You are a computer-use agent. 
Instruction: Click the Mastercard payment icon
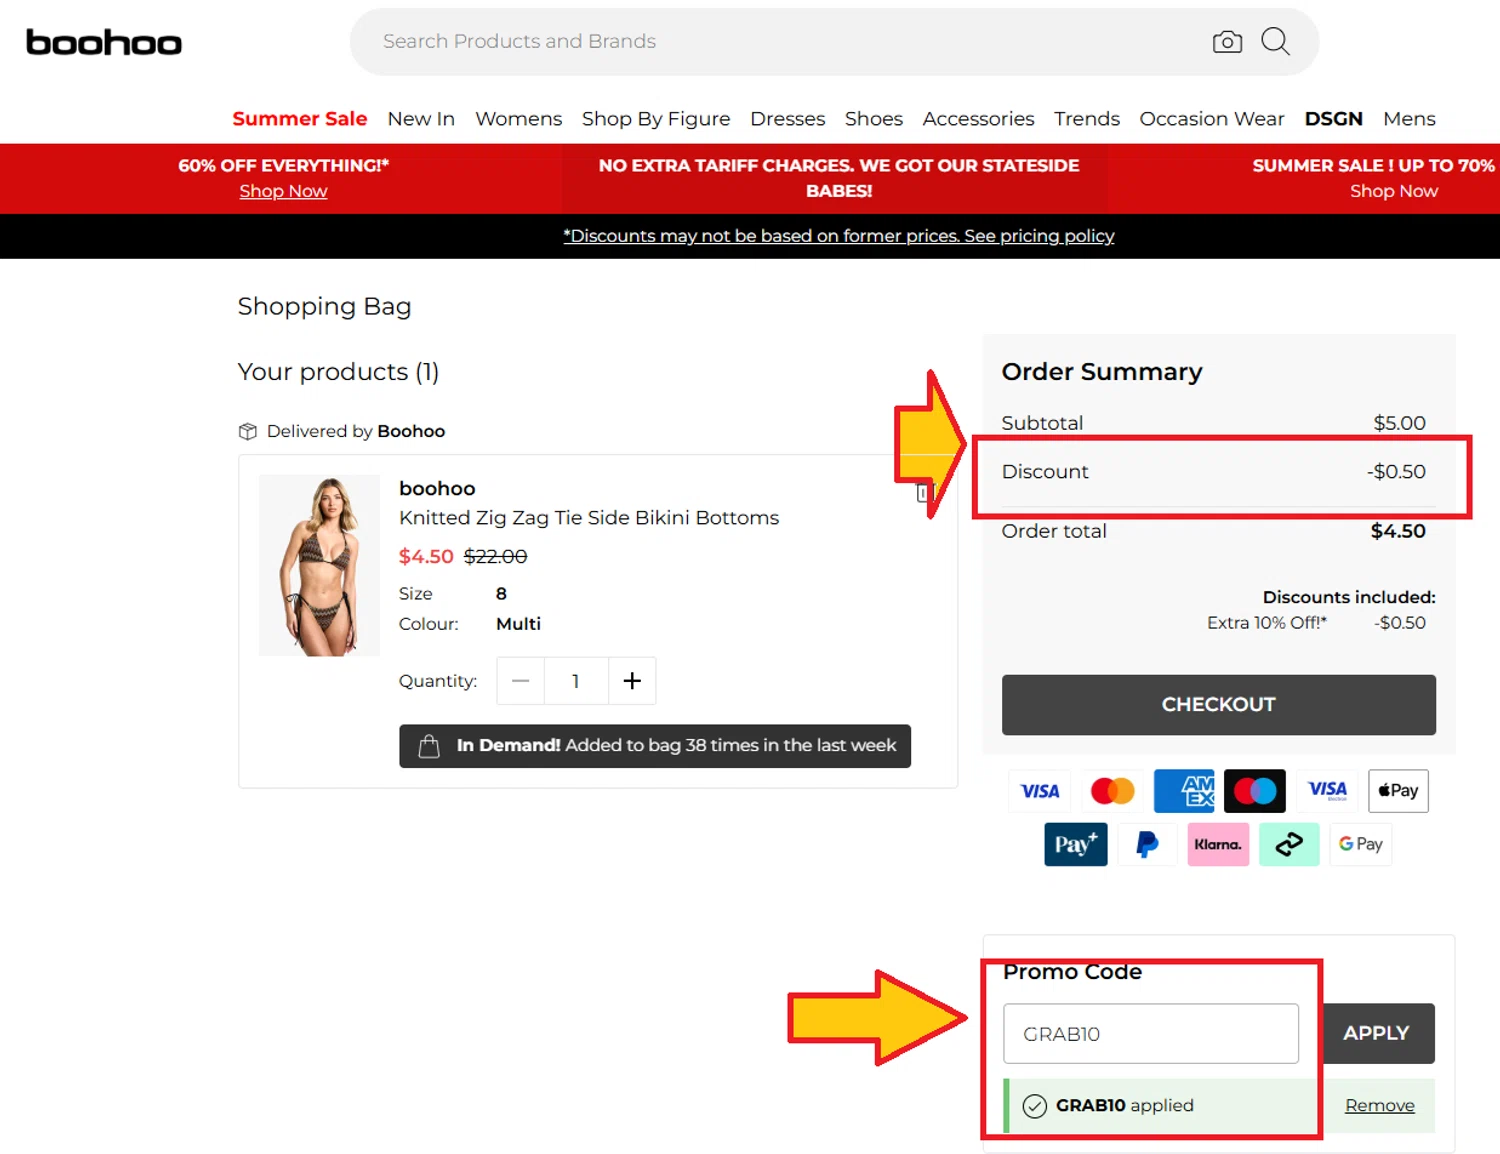point(1112,791)
